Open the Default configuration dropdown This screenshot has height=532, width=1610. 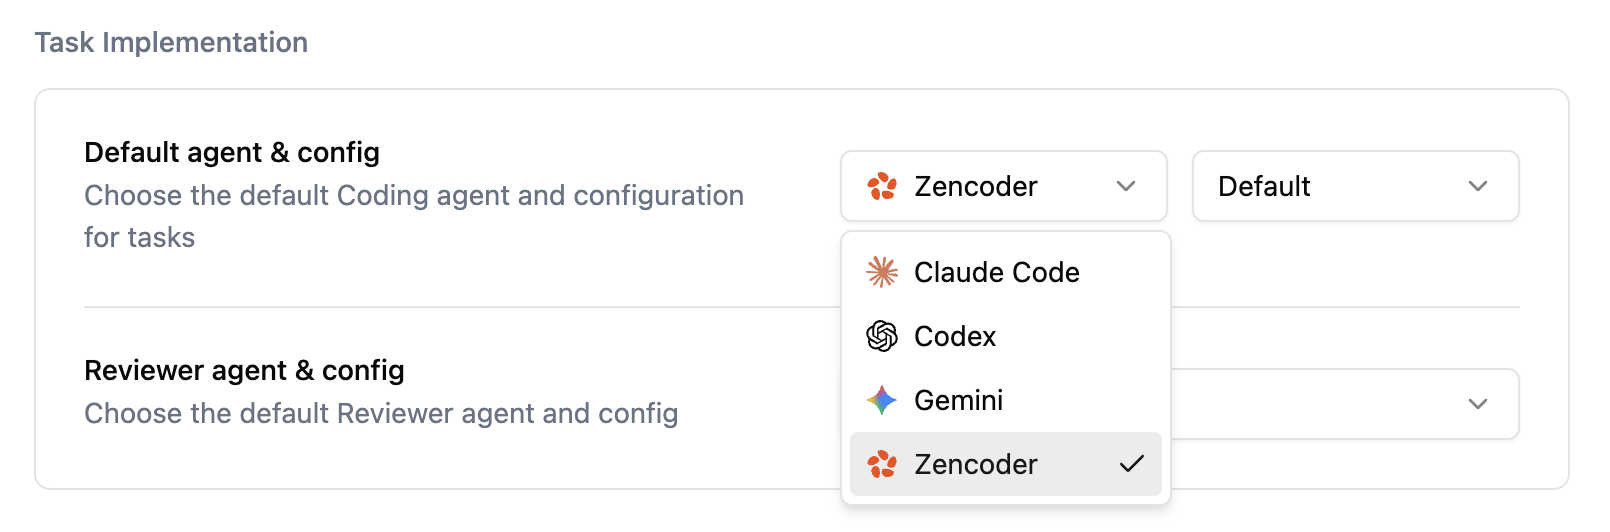coord(1355,186)
